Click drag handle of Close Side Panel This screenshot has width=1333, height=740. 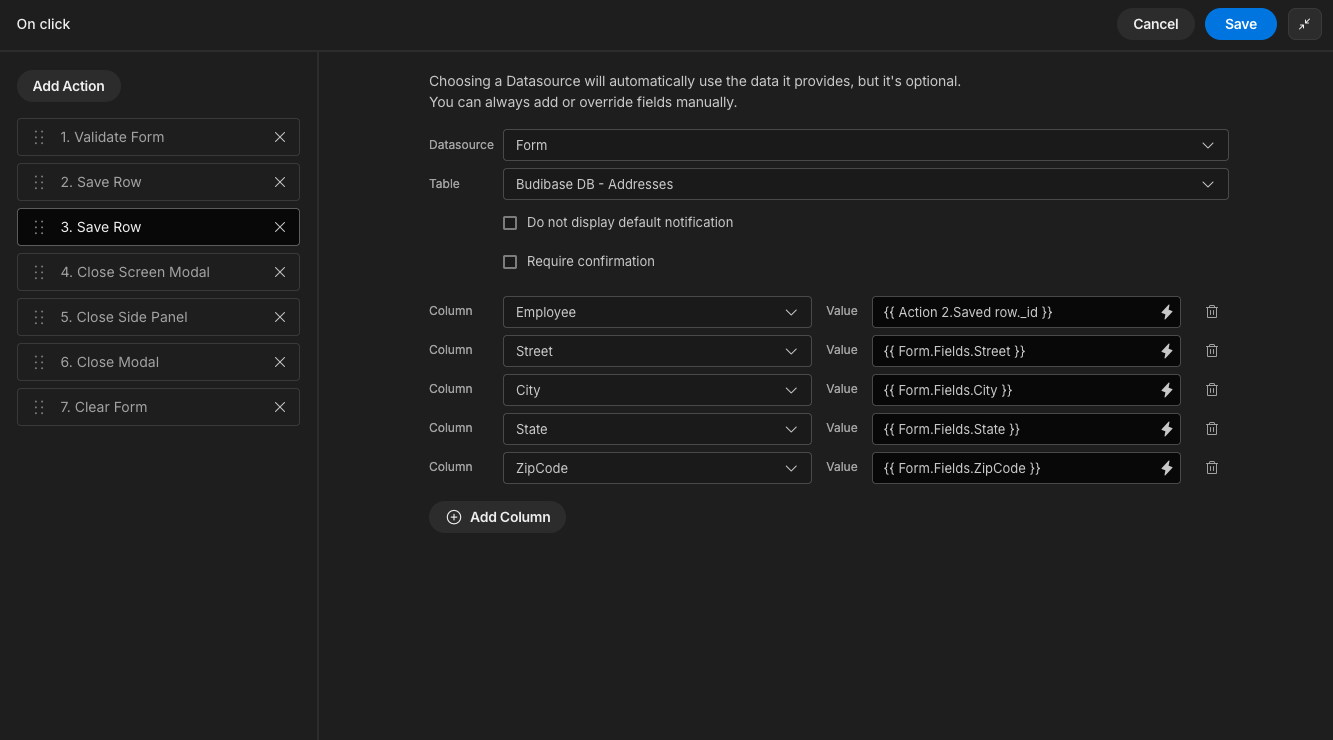tap(39, 317)
